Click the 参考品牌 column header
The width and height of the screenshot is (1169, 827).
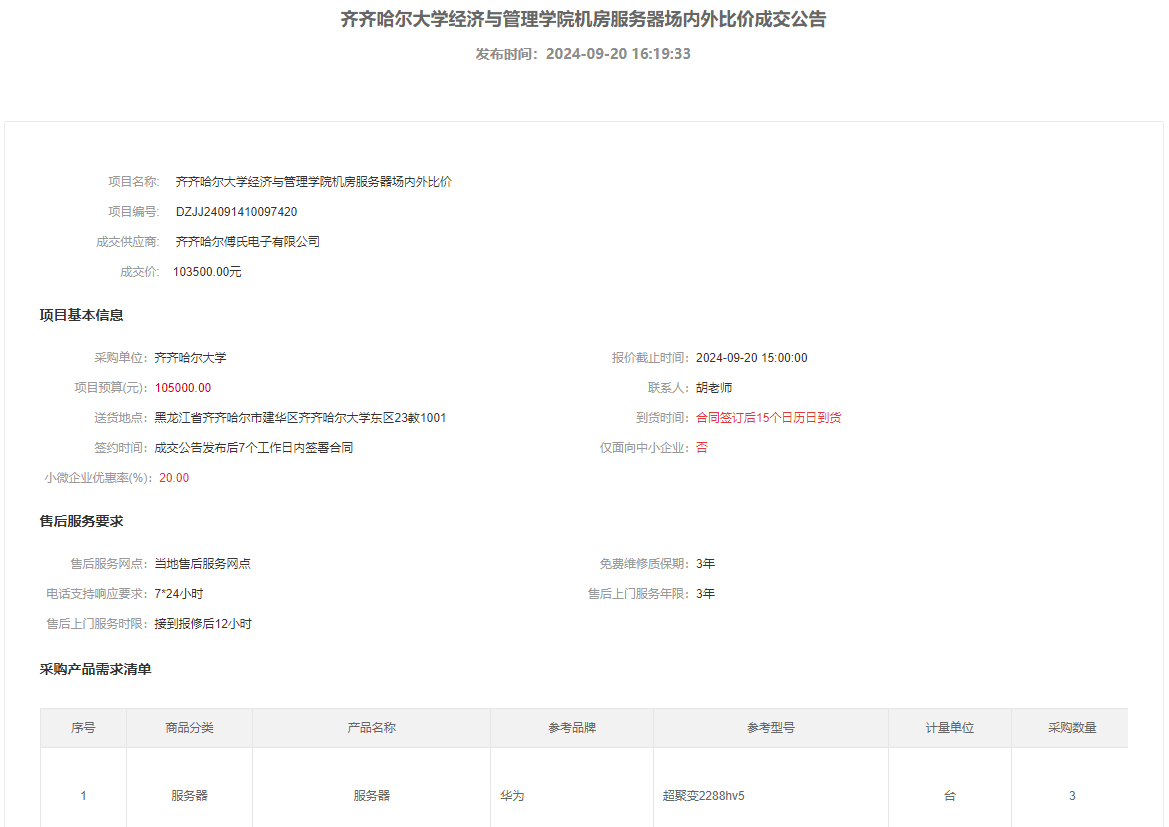(572, 728)
